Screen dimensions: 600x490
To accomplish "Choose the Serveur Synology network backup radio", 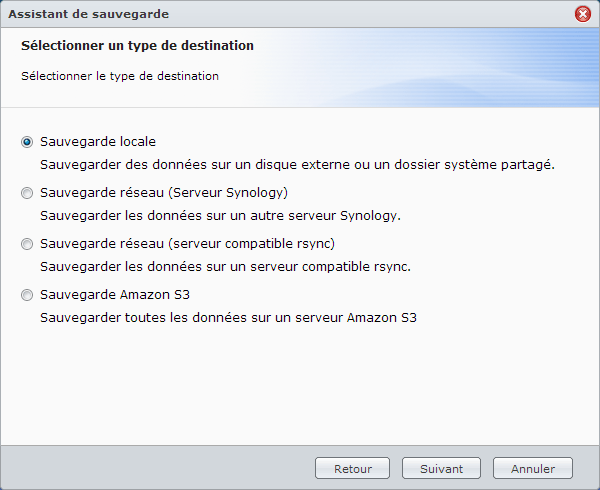I will (27, 193).
